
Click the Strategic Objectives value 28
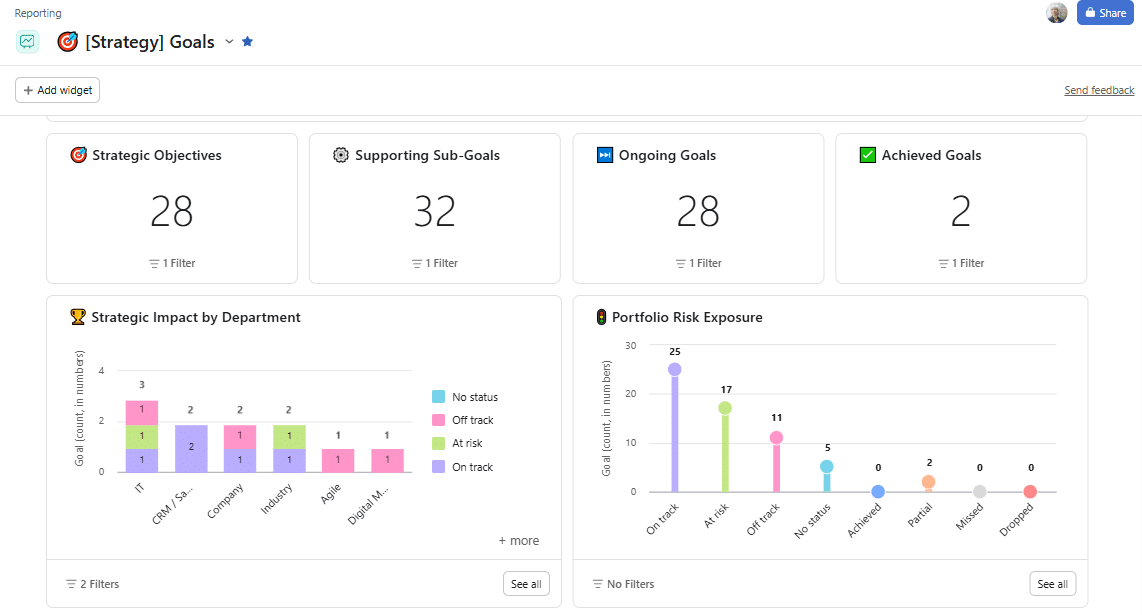pyautogui.click(x=172, y=211)
